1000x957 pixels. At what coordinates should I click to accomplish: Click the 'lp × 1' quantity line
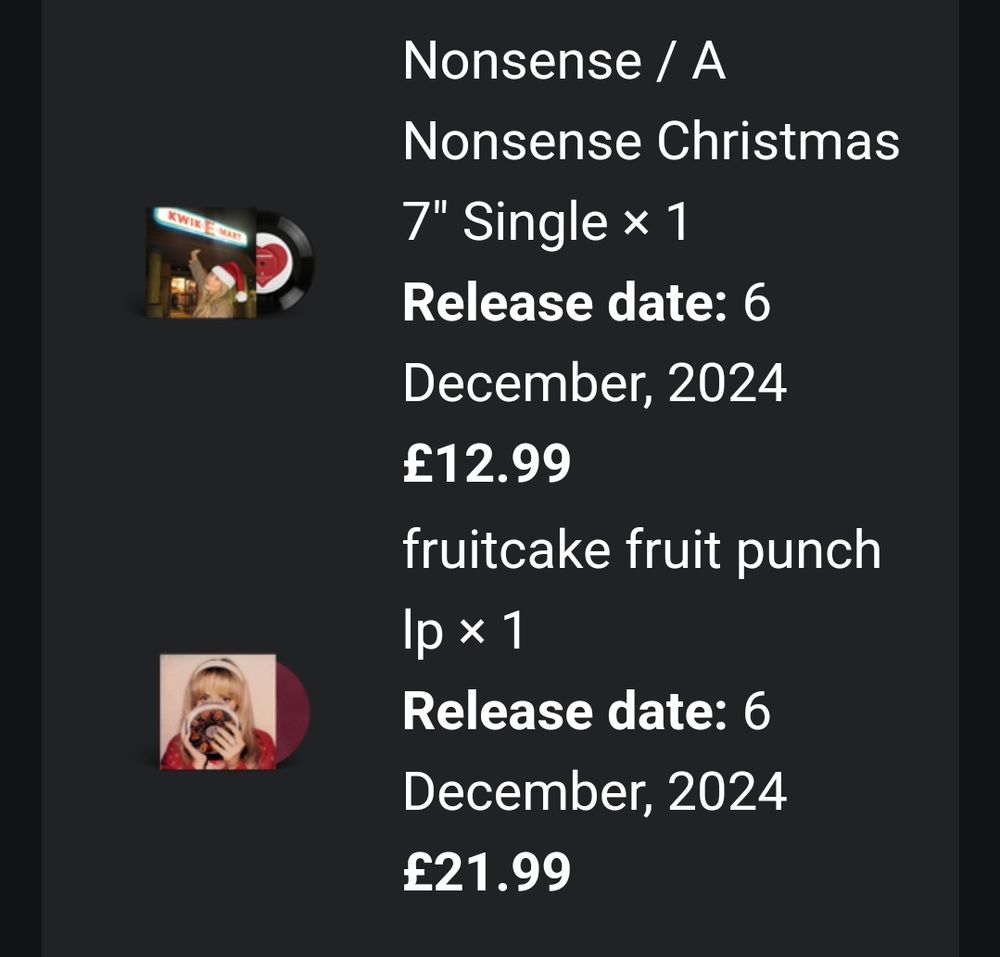coord(464,631)
